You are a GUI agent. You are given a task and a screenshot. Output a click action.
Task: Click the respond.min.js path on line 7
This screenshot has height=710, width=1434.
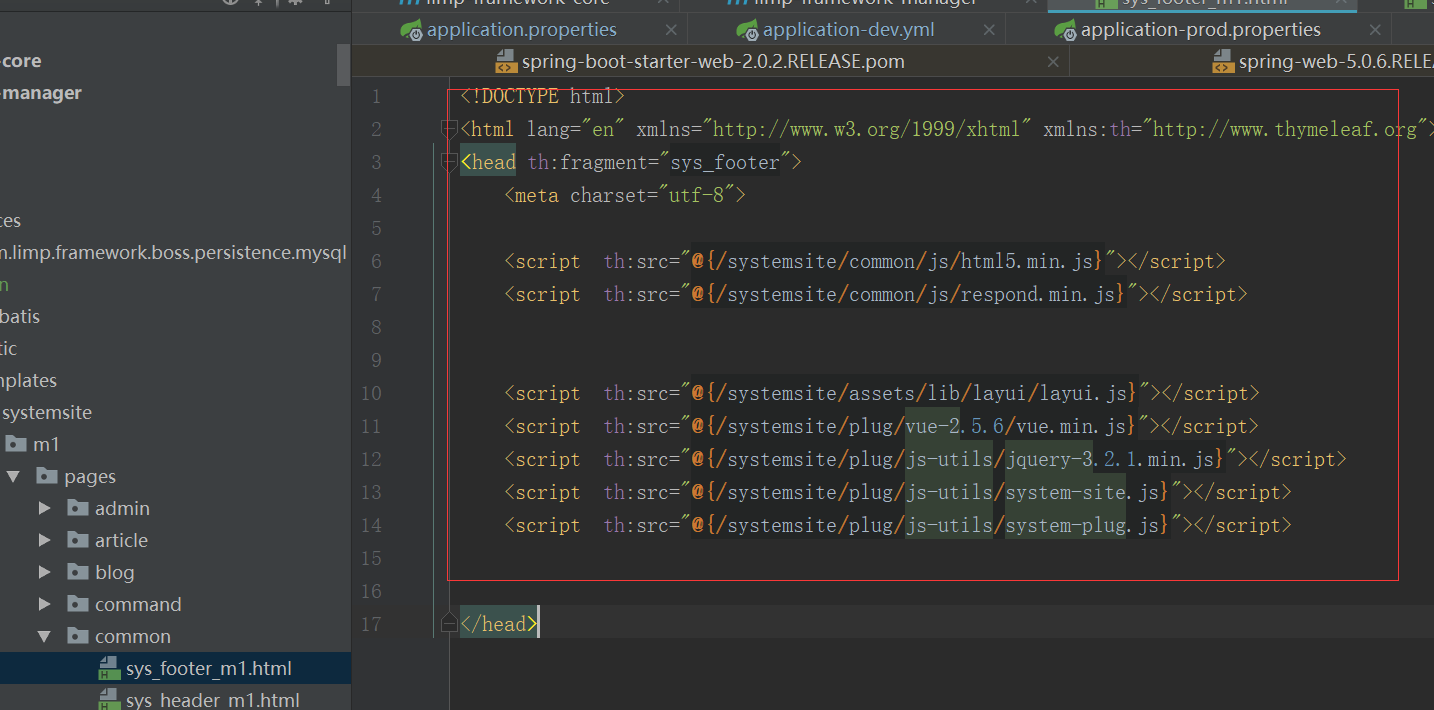point(909,294)
